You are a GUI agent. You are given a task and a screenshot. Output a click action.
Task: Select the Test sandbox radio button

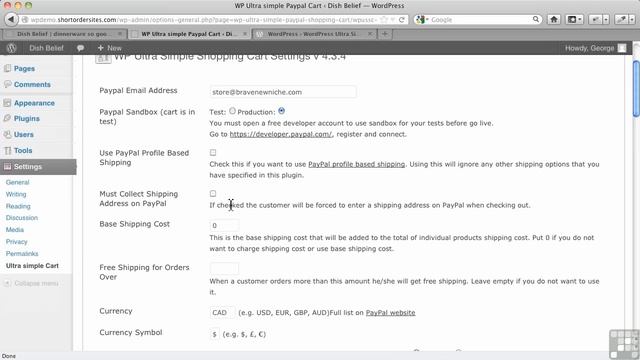pyautogui.click(x=232, y=111)
